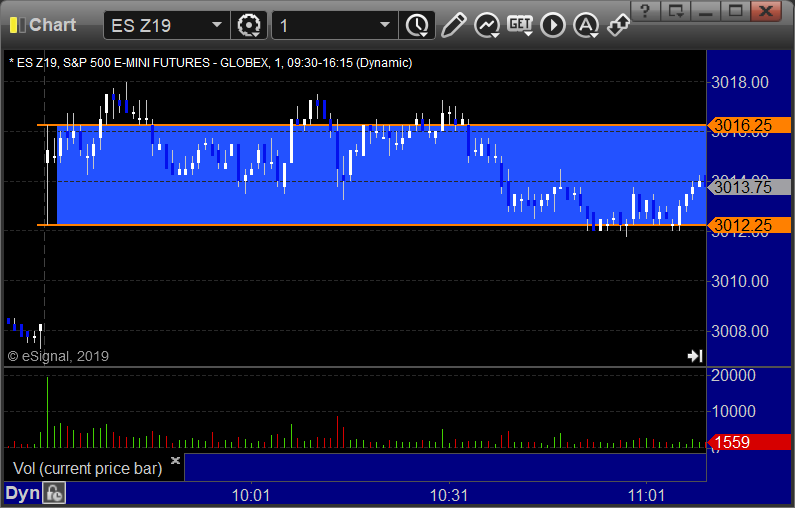Click the 3008.00 price axis label
The image size is (795, 508).
[x=740, y=332]
